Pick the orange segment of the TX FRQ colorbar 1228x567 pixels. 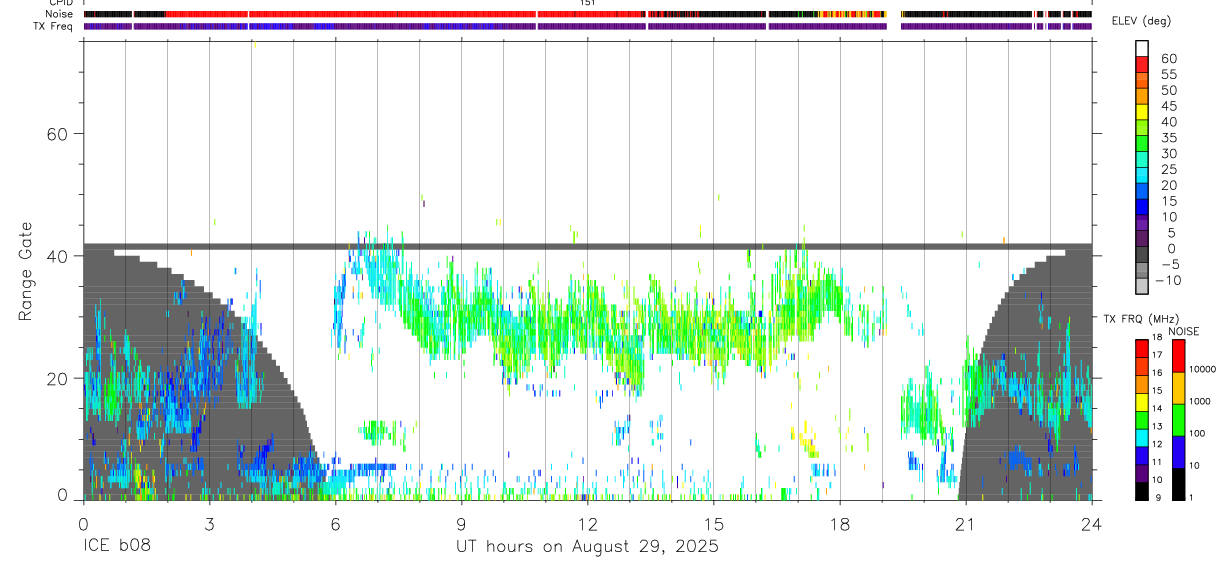pyautogui.click(x=1142, y=384)
